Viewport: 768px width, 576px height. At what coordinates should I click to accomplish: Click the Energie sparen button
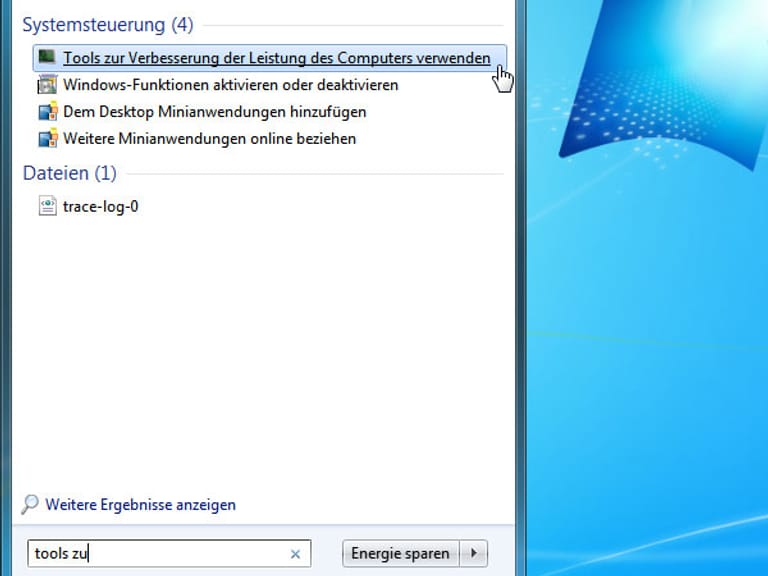(400, 553)
